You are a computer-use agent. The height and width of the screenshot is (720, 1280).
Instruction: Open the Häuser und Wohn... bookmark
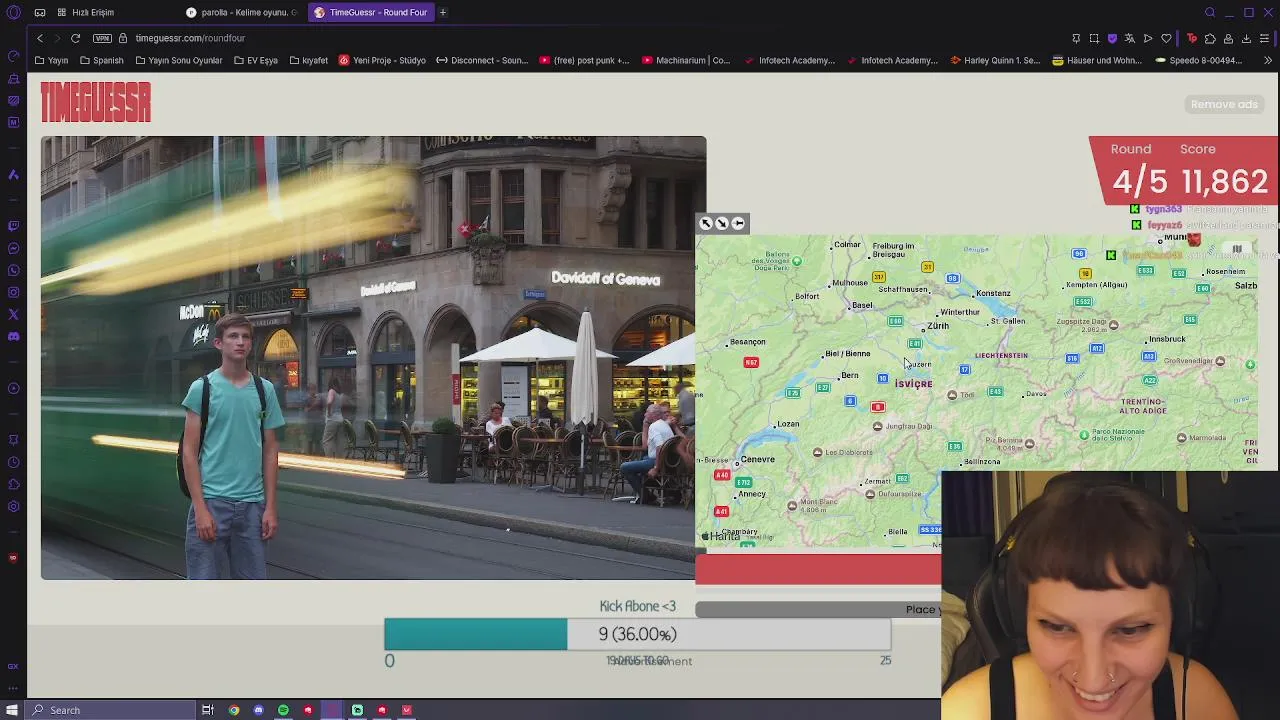(x=1097, y=60)
